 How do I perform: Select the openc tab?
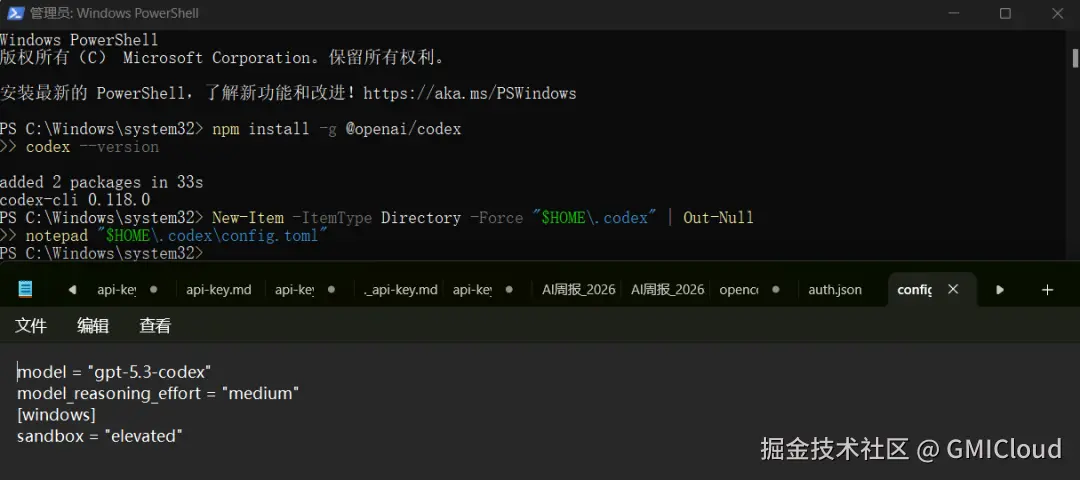[x=738, y=290]
